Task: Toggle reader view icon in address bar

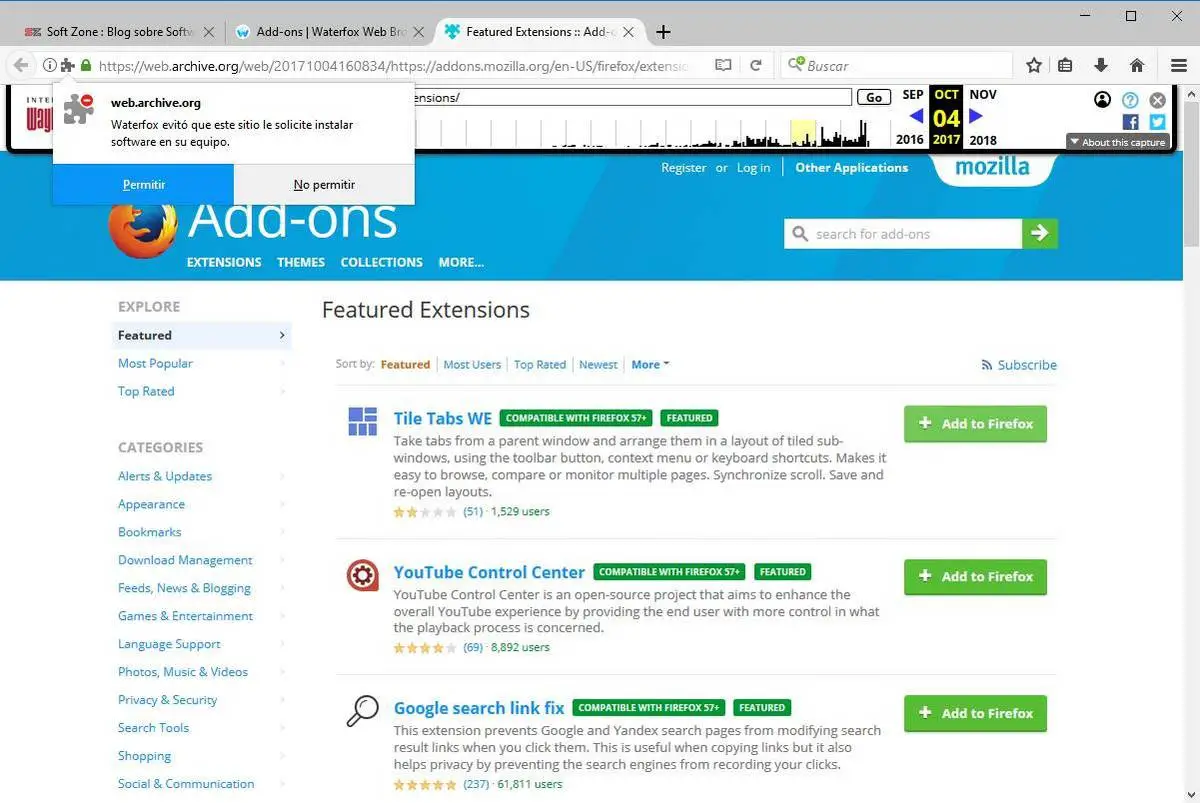Action: (x=723, y=65)
